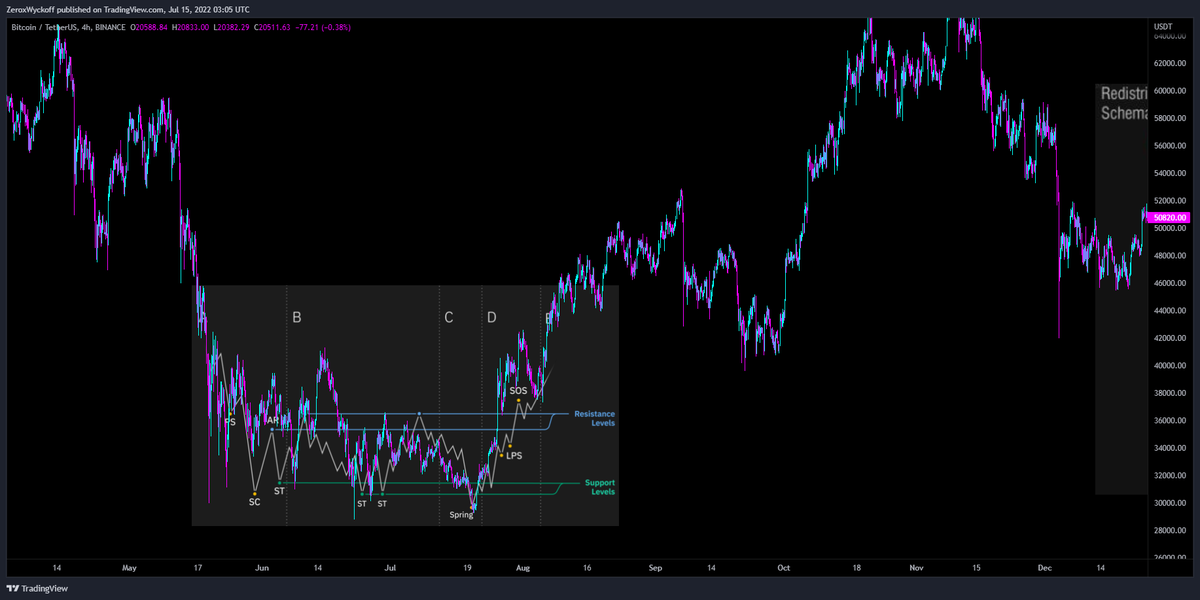The width and height of the screenshot is (1200, 600).
Task: Click the Oct label on time axis
Action: point(783,568)
